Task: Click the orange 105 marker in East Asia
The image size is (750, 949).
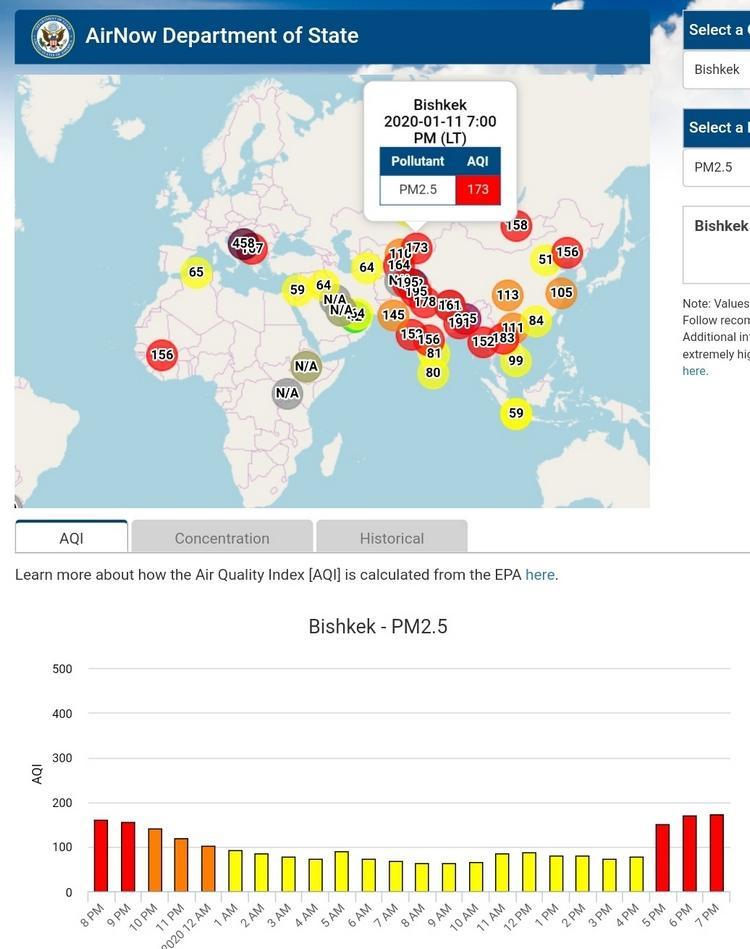Action: click(561, 293)
